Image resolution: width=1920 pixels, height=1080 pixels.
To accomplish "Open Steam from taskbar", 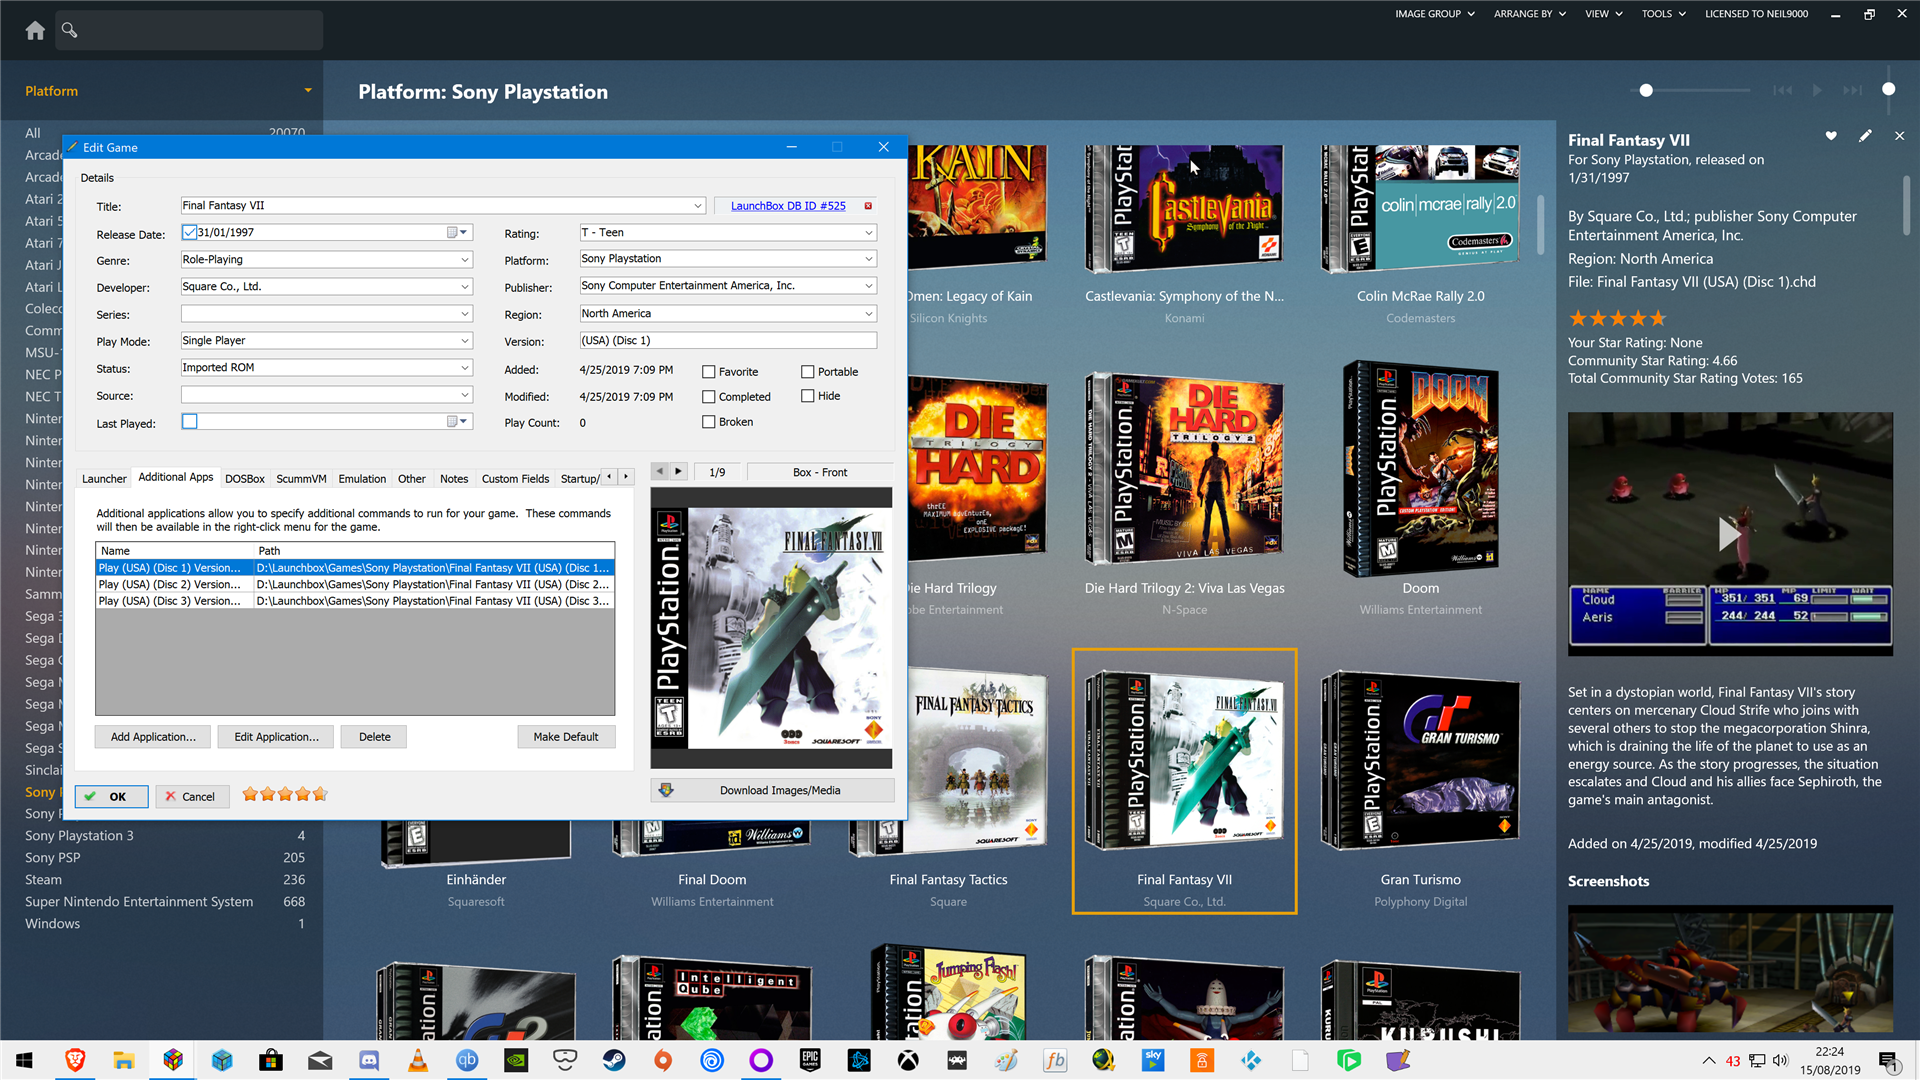I will click(614, 1060).
